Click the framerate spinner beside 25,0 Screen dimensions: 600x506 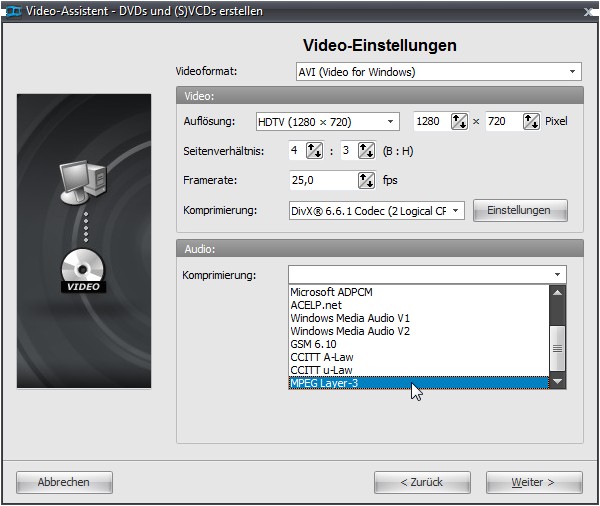click(366, 181)
